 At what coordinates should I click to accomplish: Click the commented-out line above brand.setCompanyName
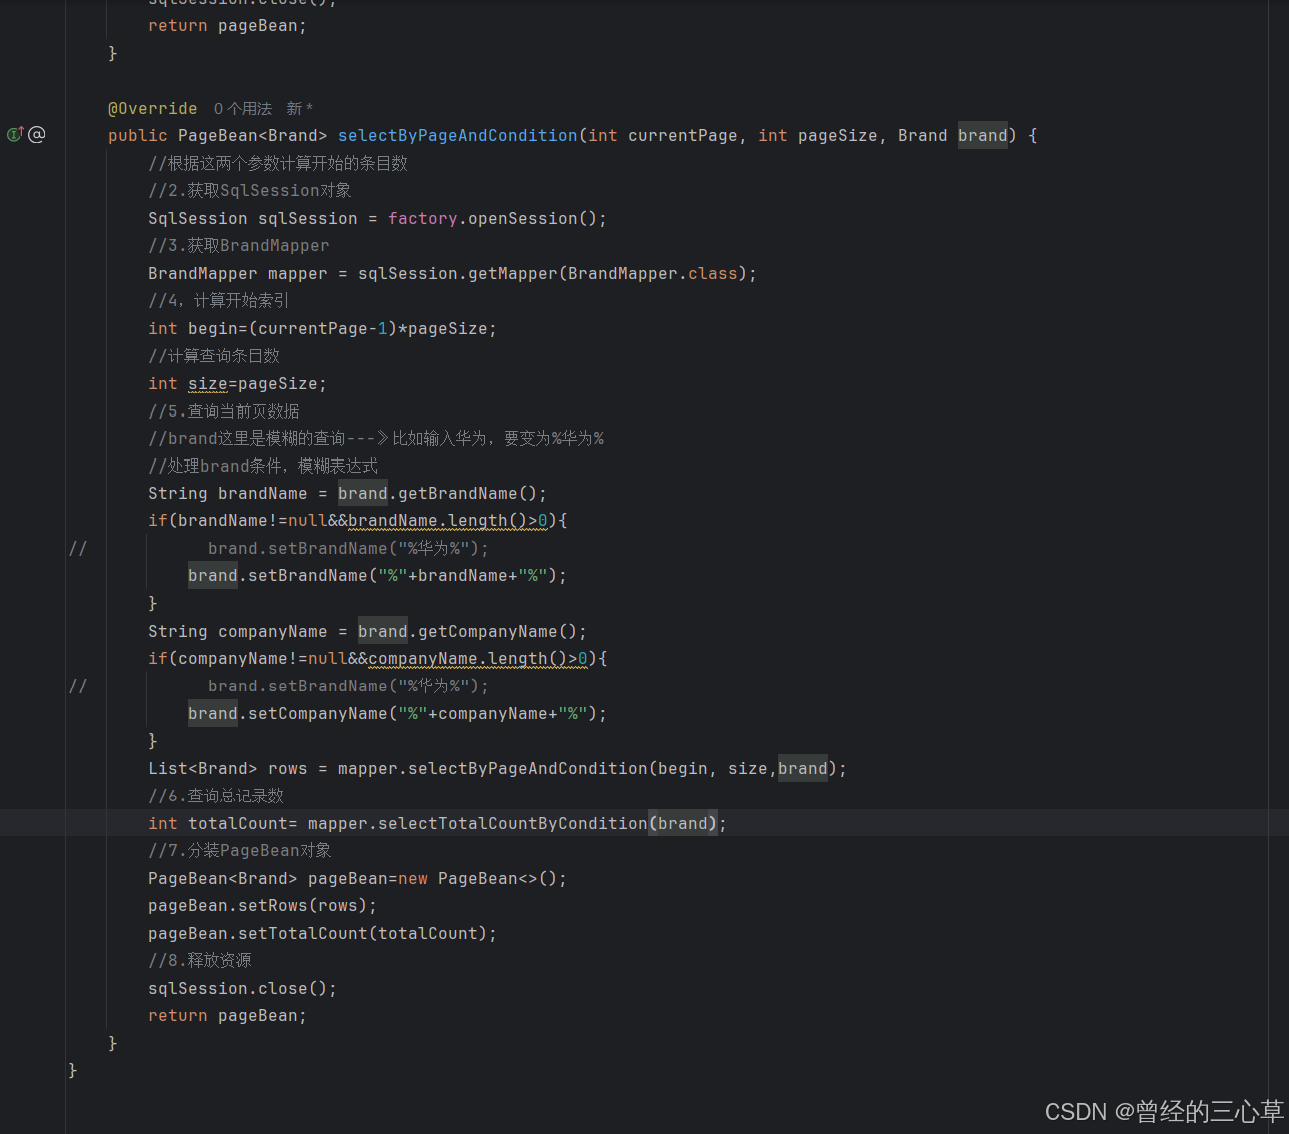tap(348, 686)
